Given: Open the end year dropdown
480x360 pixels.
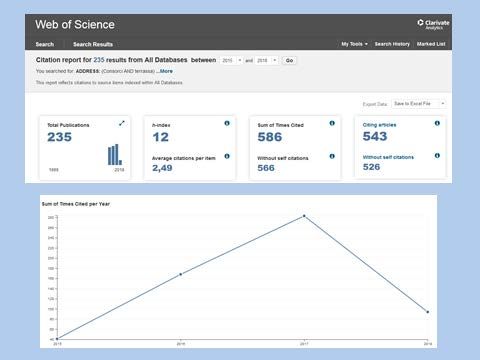Looking at the screenshot, I should click(266, 60).
